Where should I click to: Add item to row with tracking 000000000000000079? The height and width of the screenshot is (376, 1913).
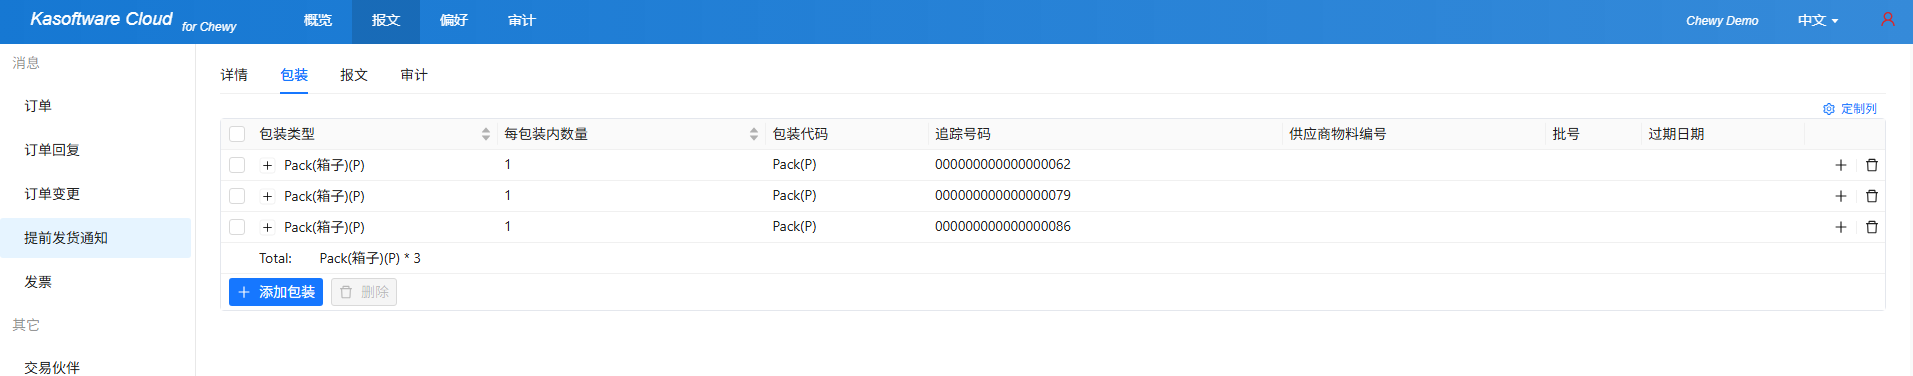(x=1840, y=196)
